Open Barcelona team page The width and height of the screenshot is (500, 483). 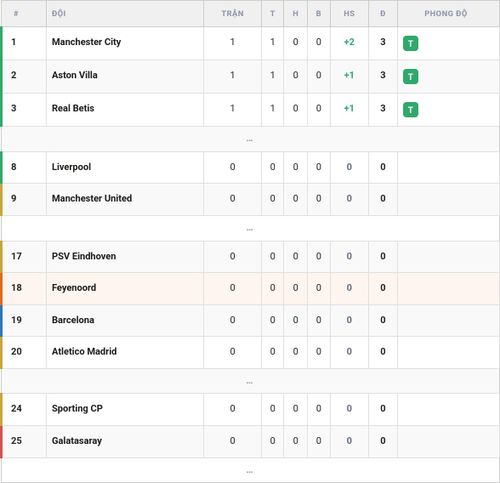tap(73, 320)
